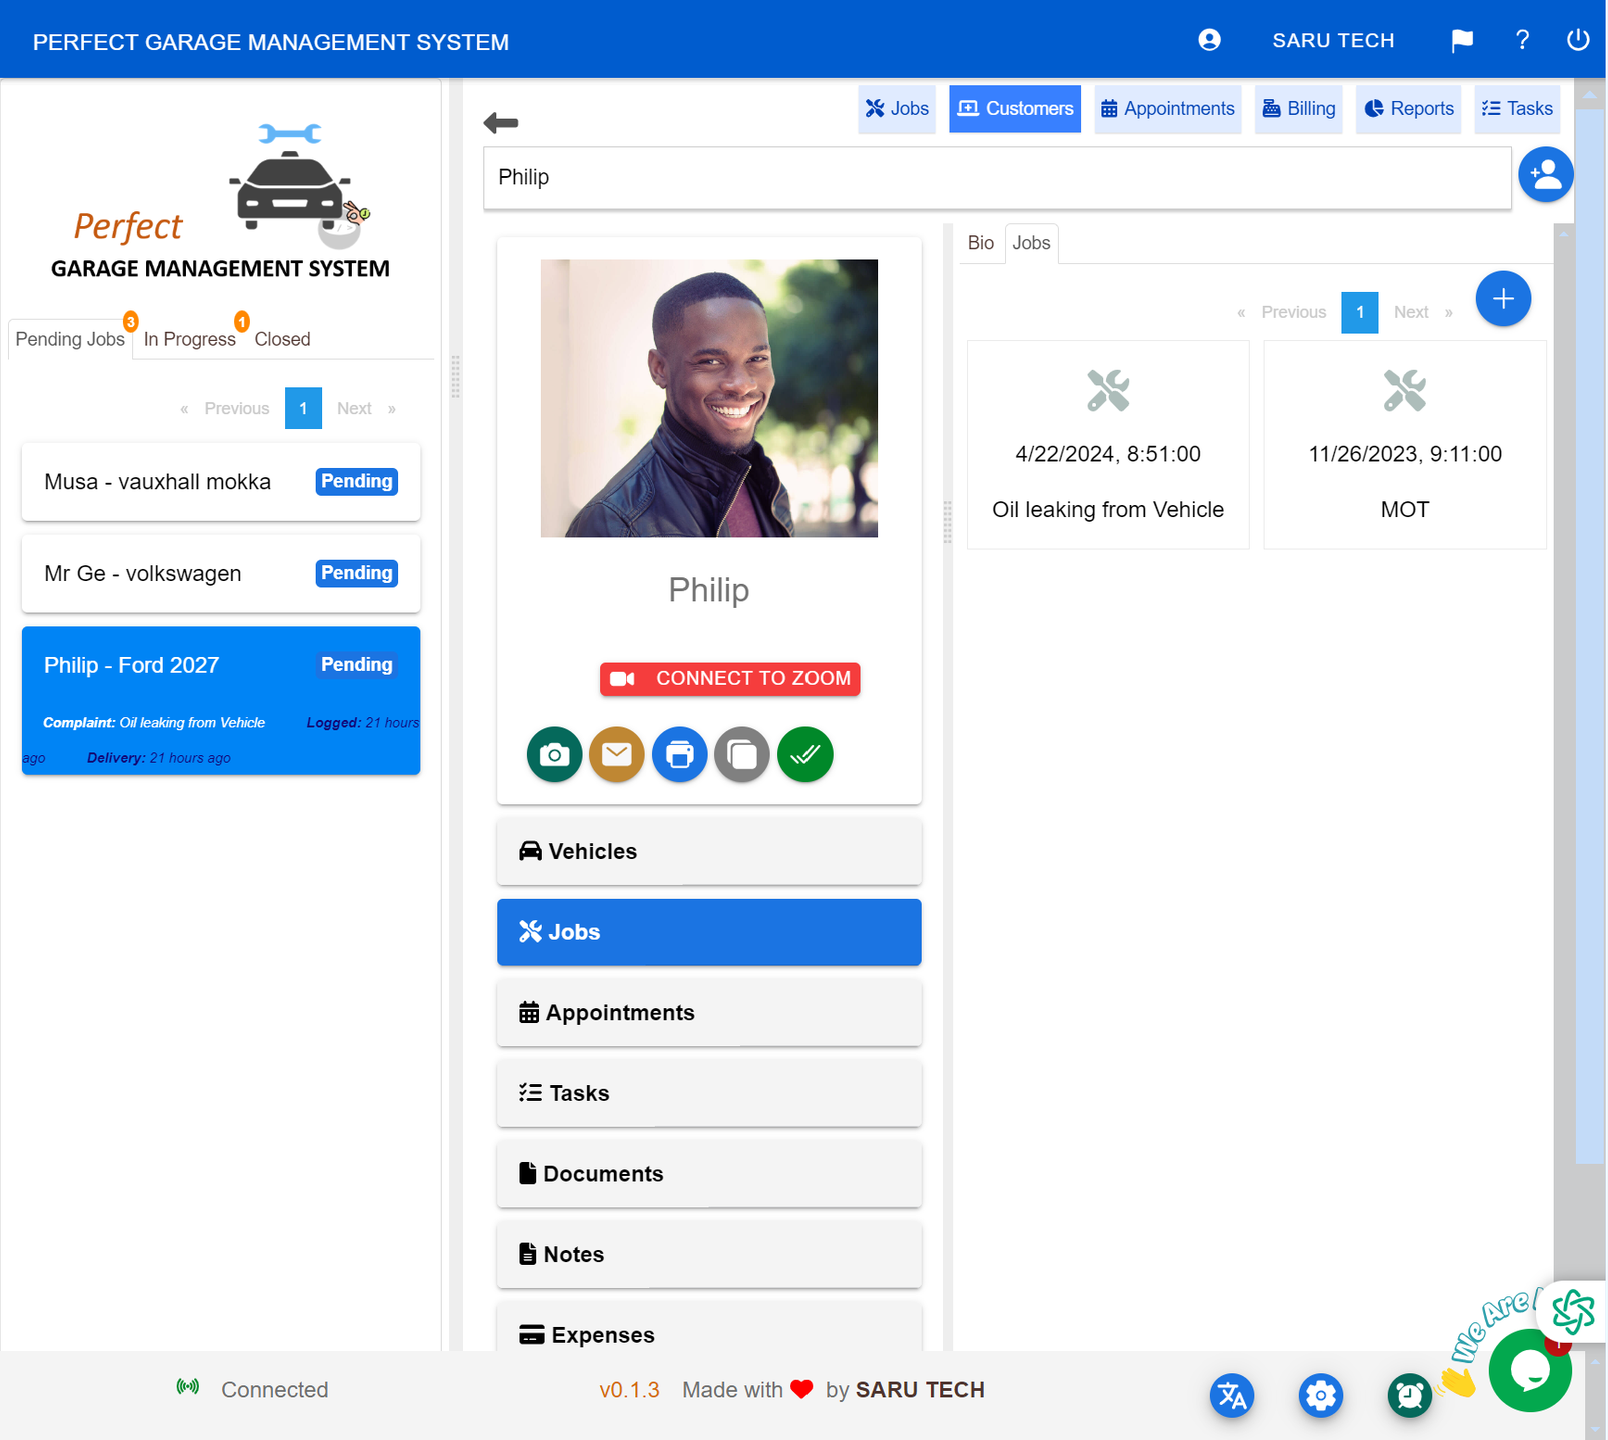Expand the Tasks section in customer panel
Image resolution: width=1608 pixels, height=1440 pixels.
(709, 1093)
